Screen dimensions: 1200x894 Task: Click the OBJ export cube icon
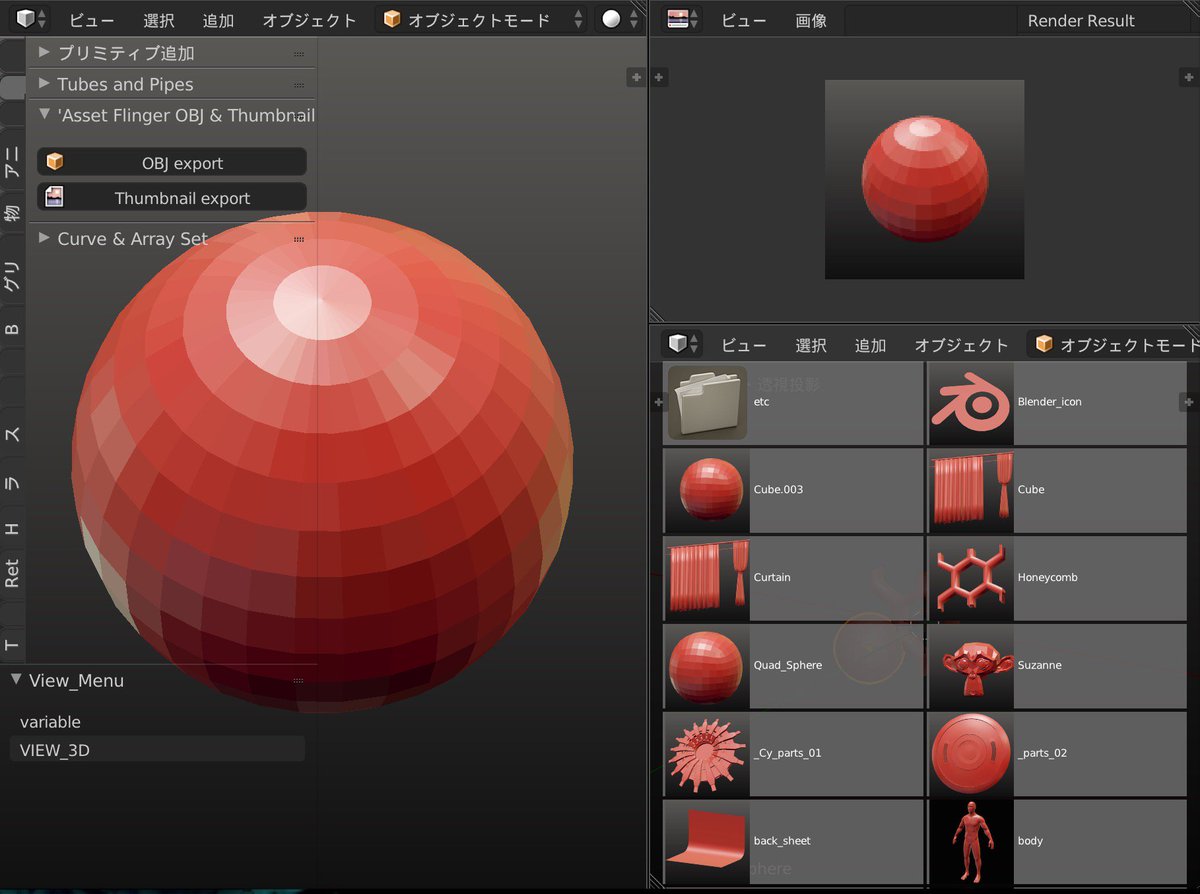tap(55, 162)
